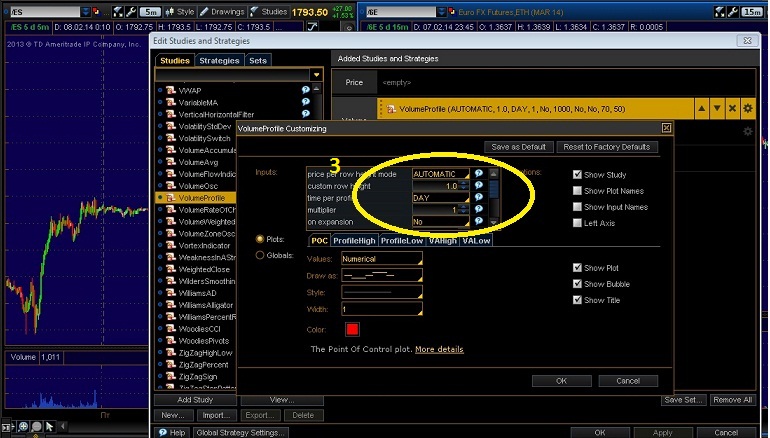
Task: Open wrench settings icon on /6E chart
Action: click(x=732, y=12)
